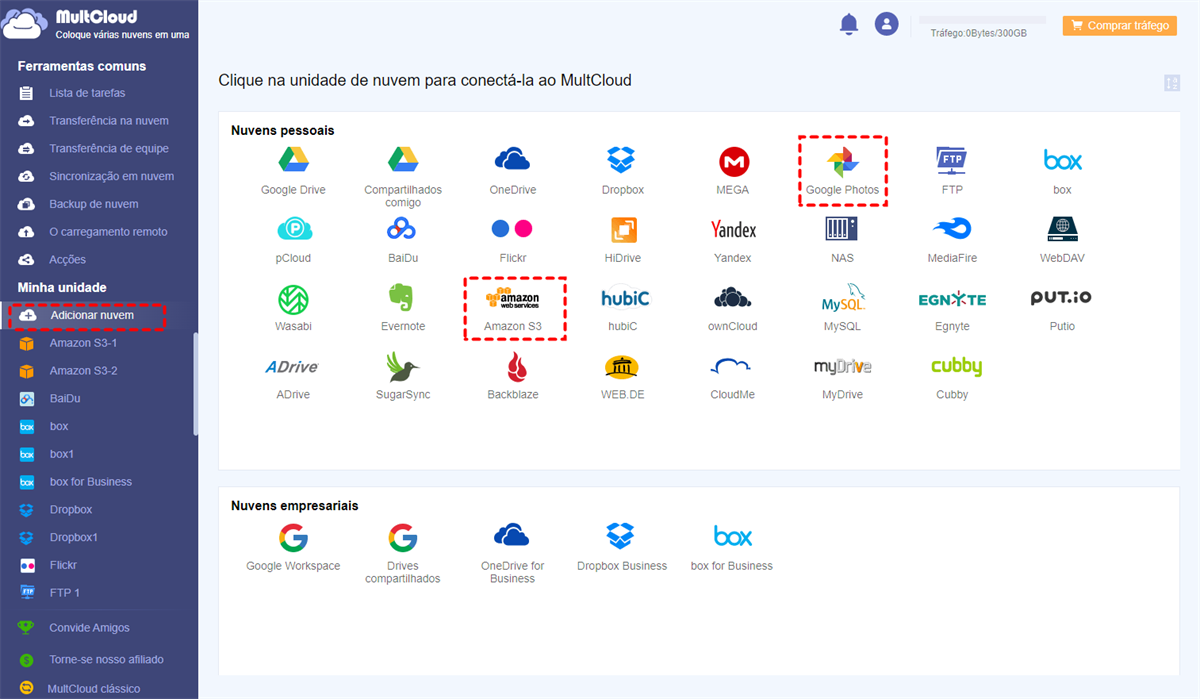The height and width of the screenshot is (699, 1200).
Task: Select the MySQL icon
Action: click(x=843, y=298)
